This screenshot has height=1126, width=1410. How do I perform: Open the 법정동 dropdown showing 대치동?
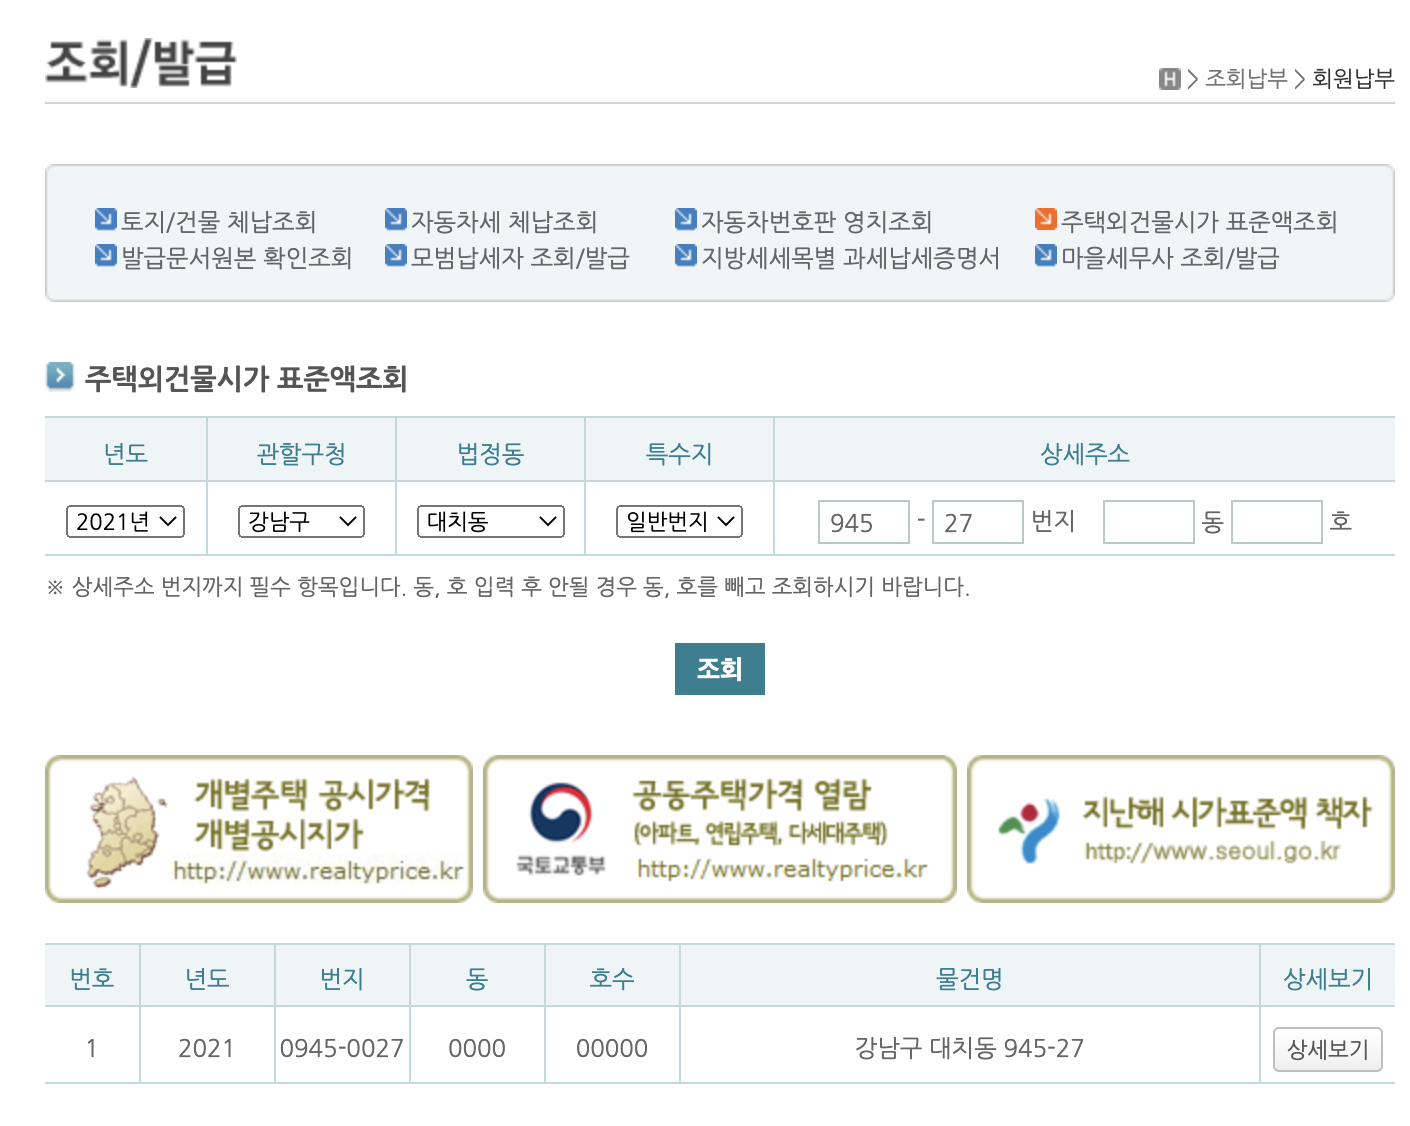pyautogui.click(x=490, y=521)
